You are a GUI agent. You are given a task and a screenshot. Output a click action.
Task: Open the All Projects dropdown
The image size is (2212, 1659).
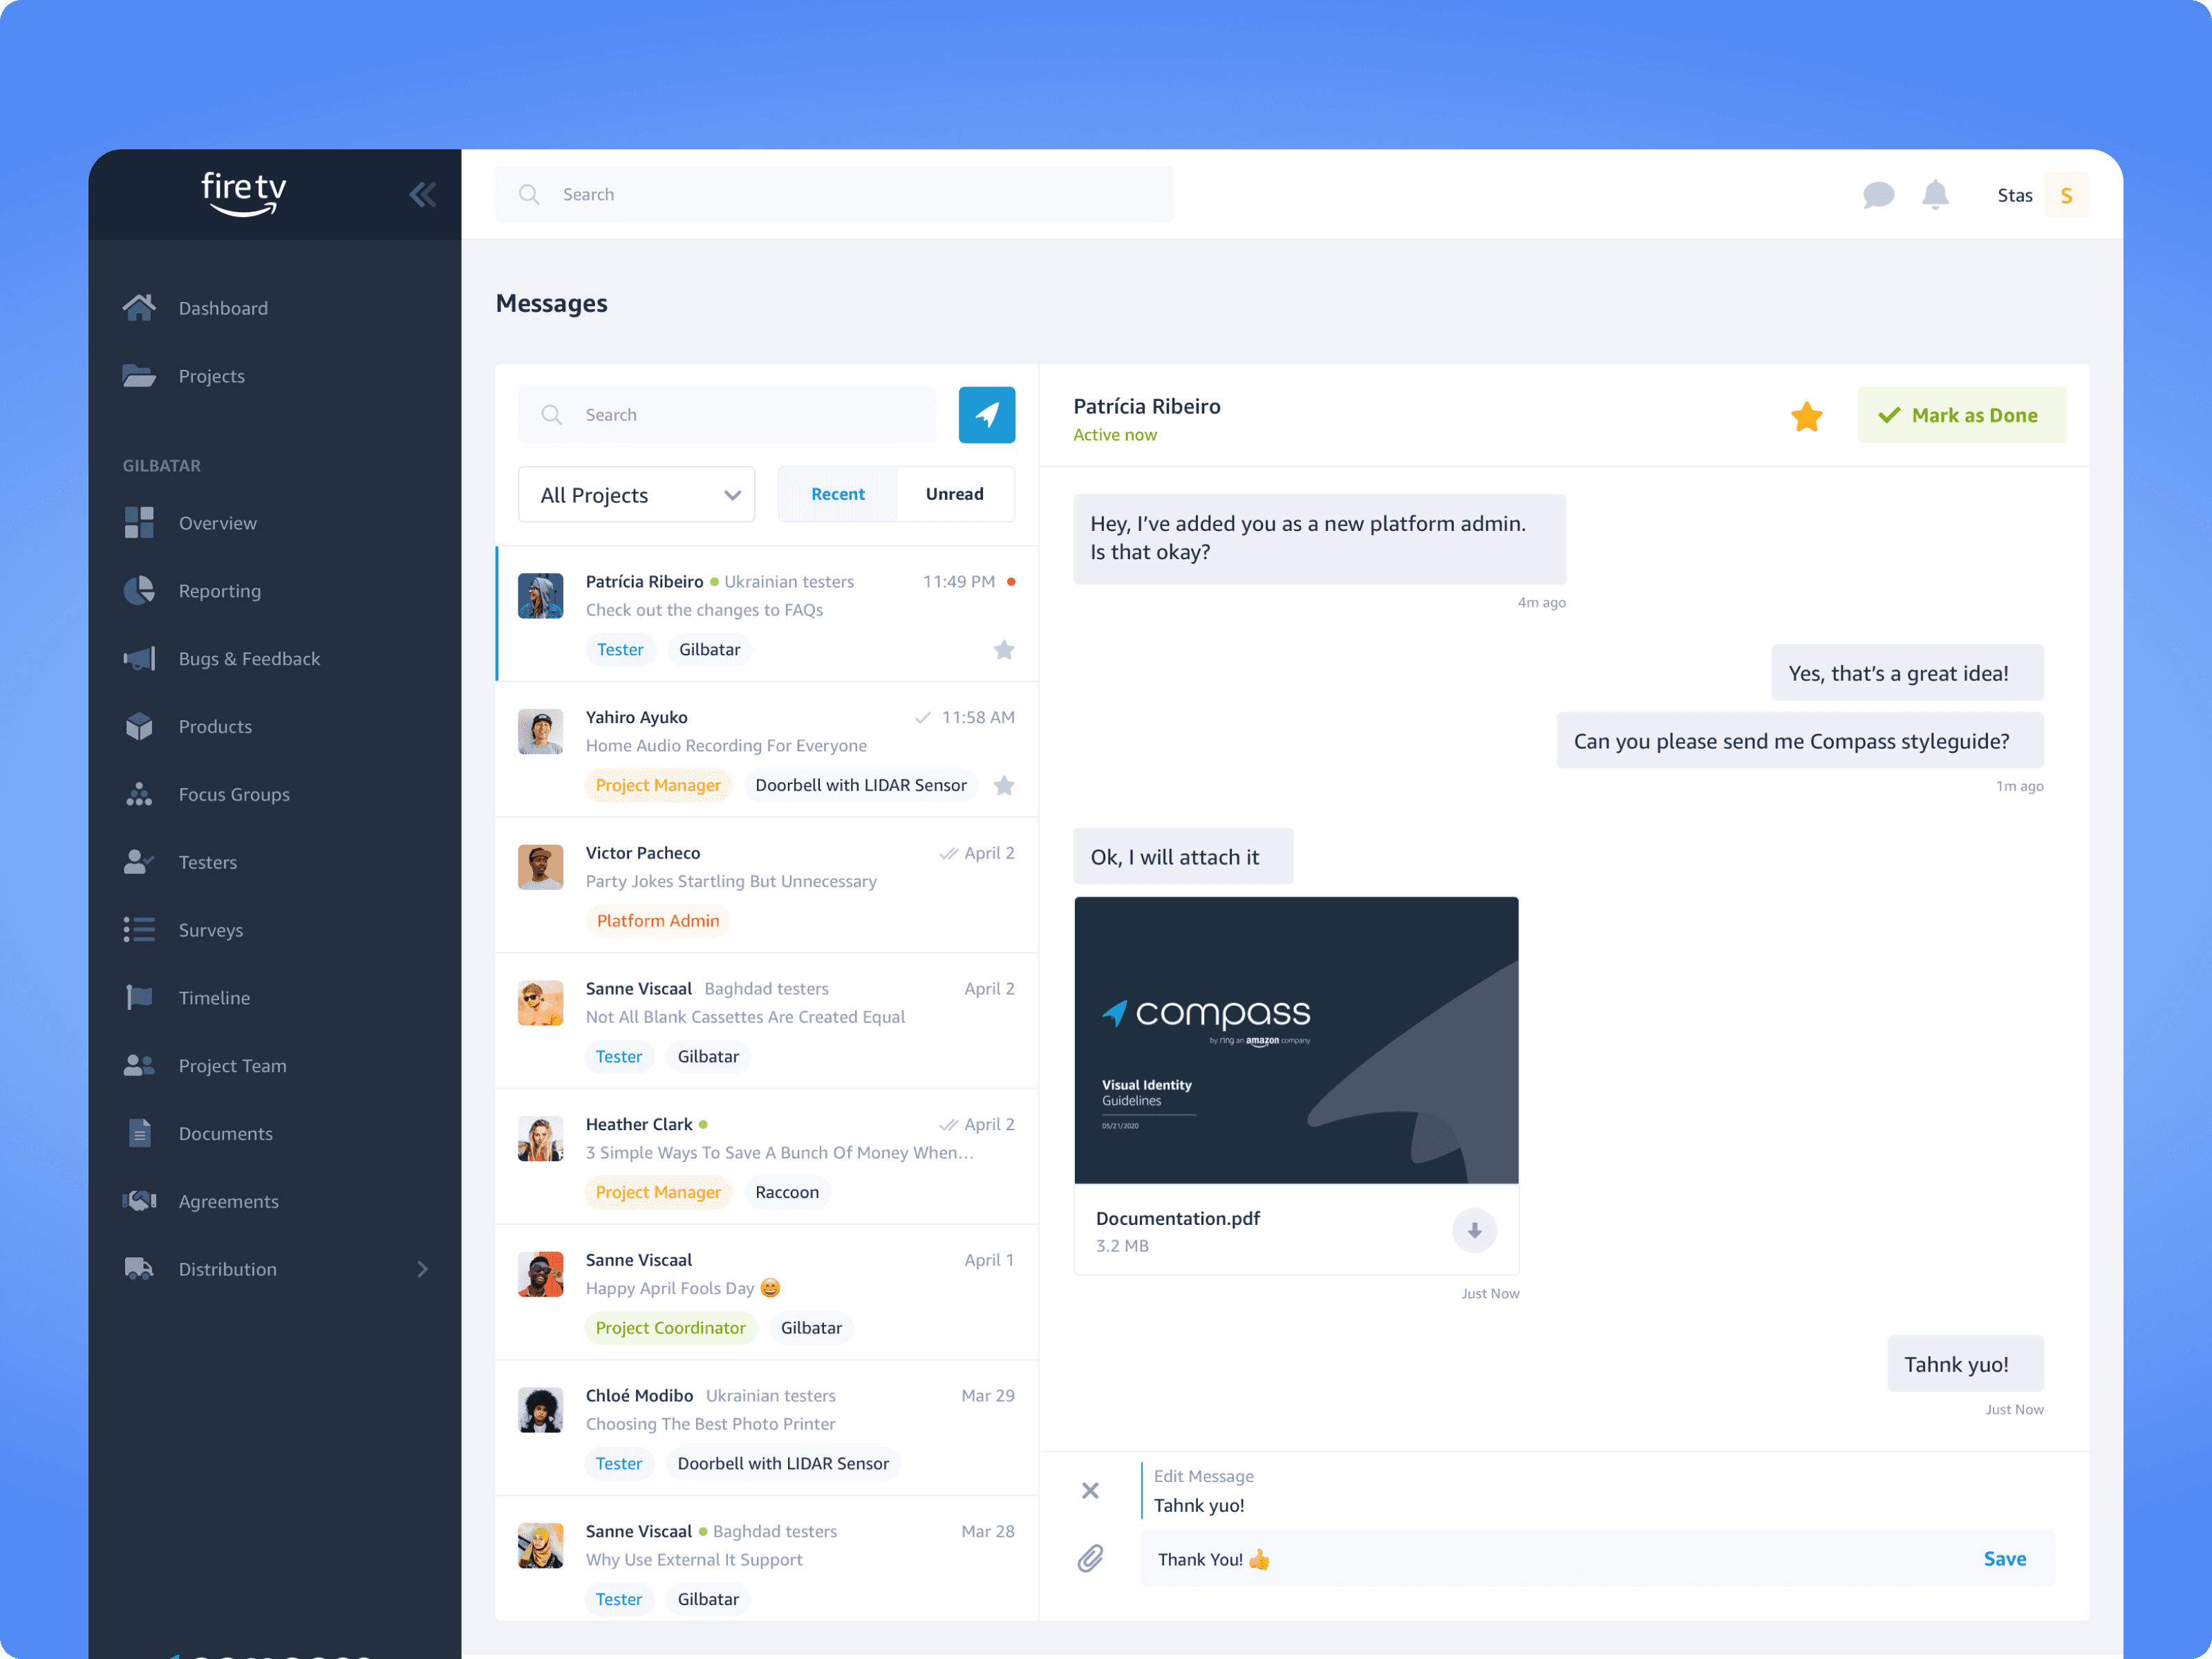tap(636, 494)
